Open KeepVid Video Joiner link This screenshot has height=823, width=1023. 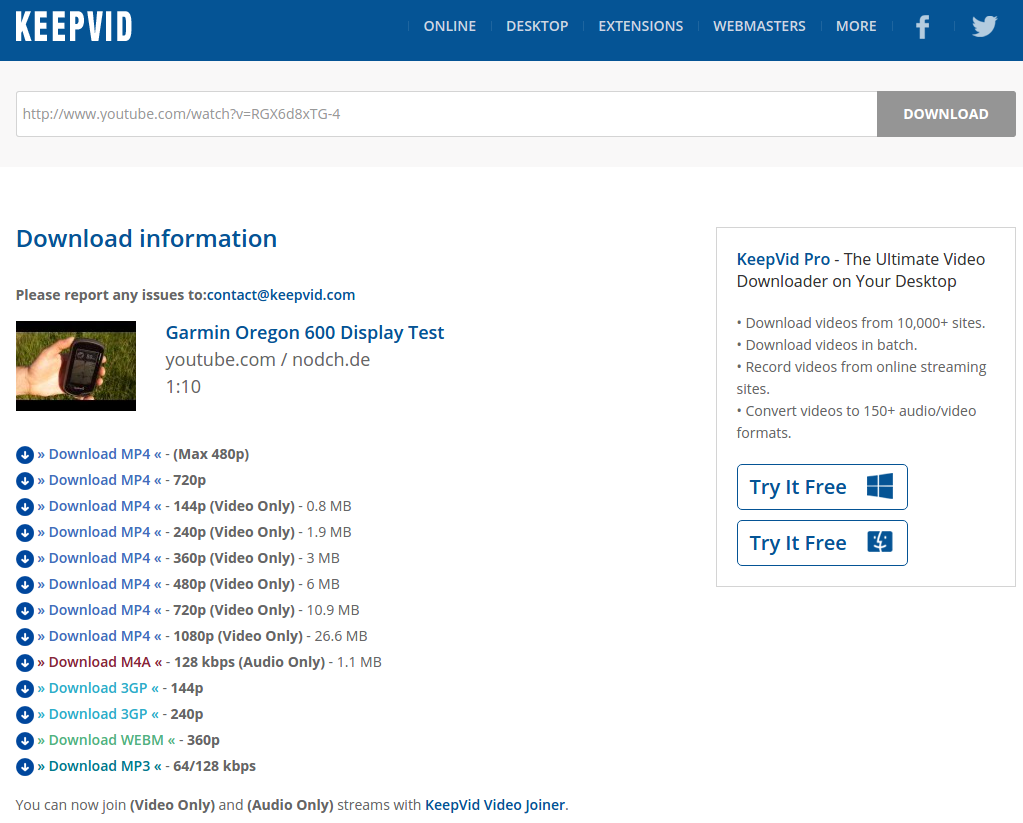(x=495, y=805)
